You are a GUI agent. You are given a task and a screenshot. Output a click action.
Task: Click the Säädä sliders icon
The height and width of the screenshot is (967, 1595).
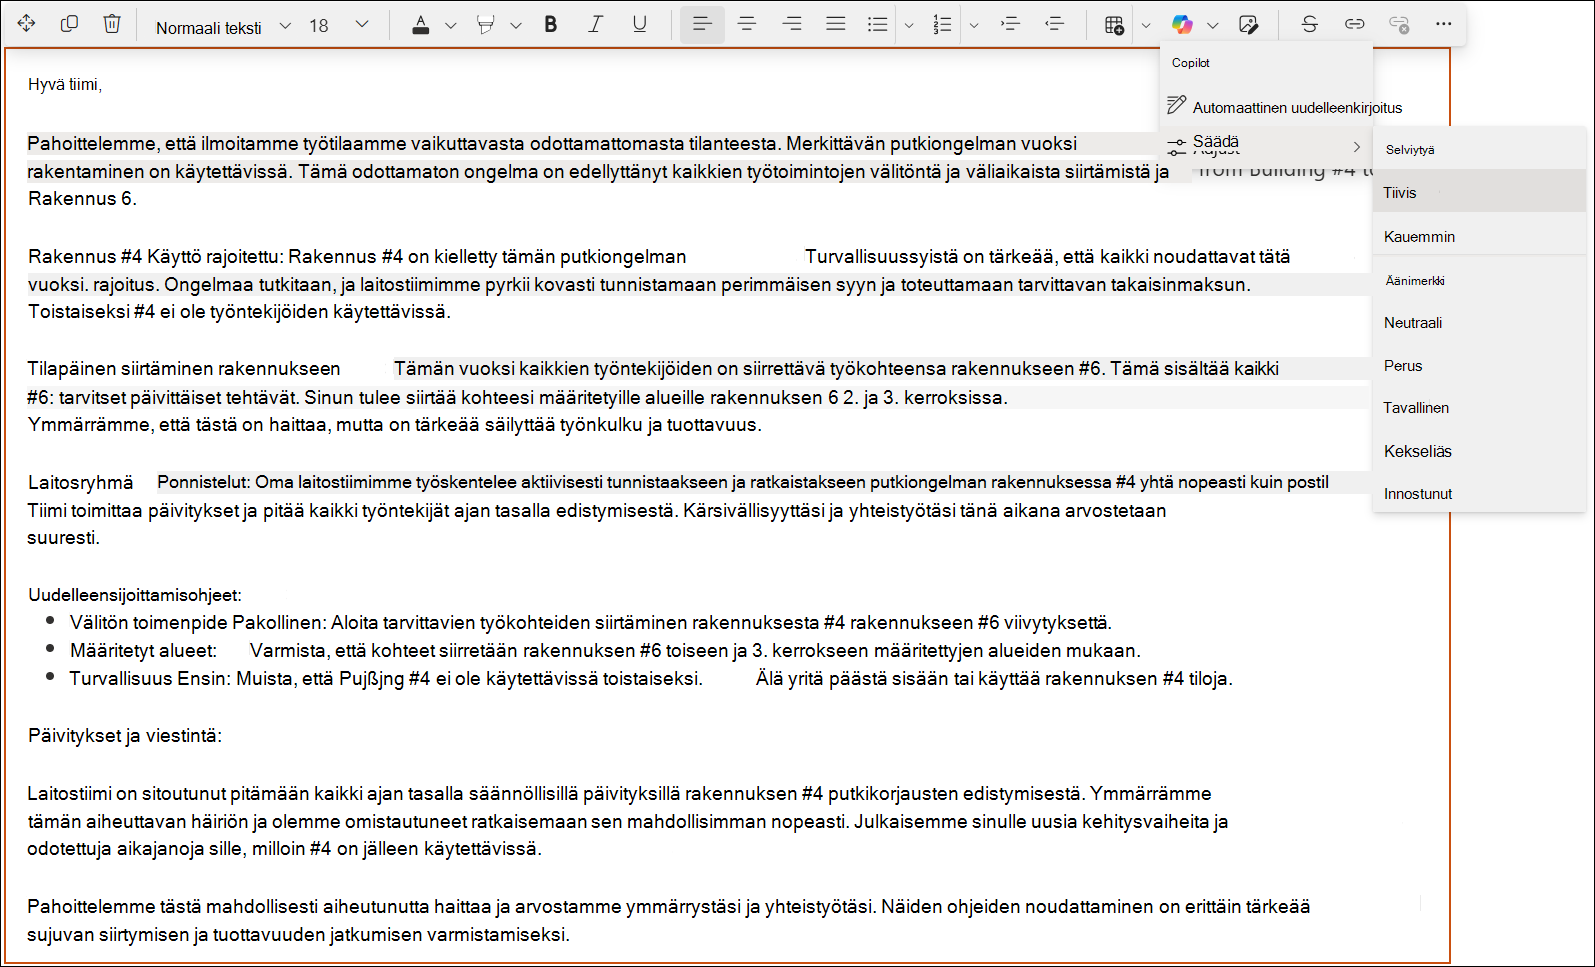click(x=1177, y=146)
